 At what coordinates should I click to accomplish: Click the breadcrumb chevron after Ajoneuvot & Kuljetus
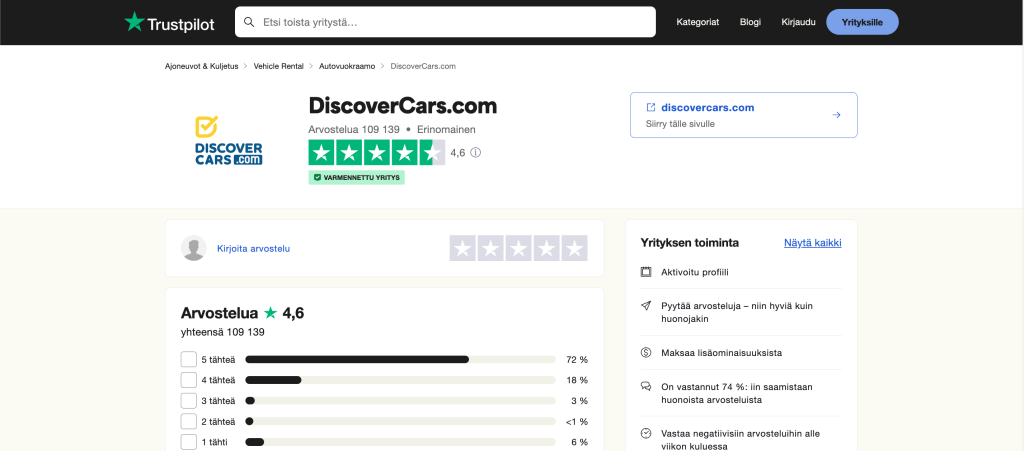246,66
